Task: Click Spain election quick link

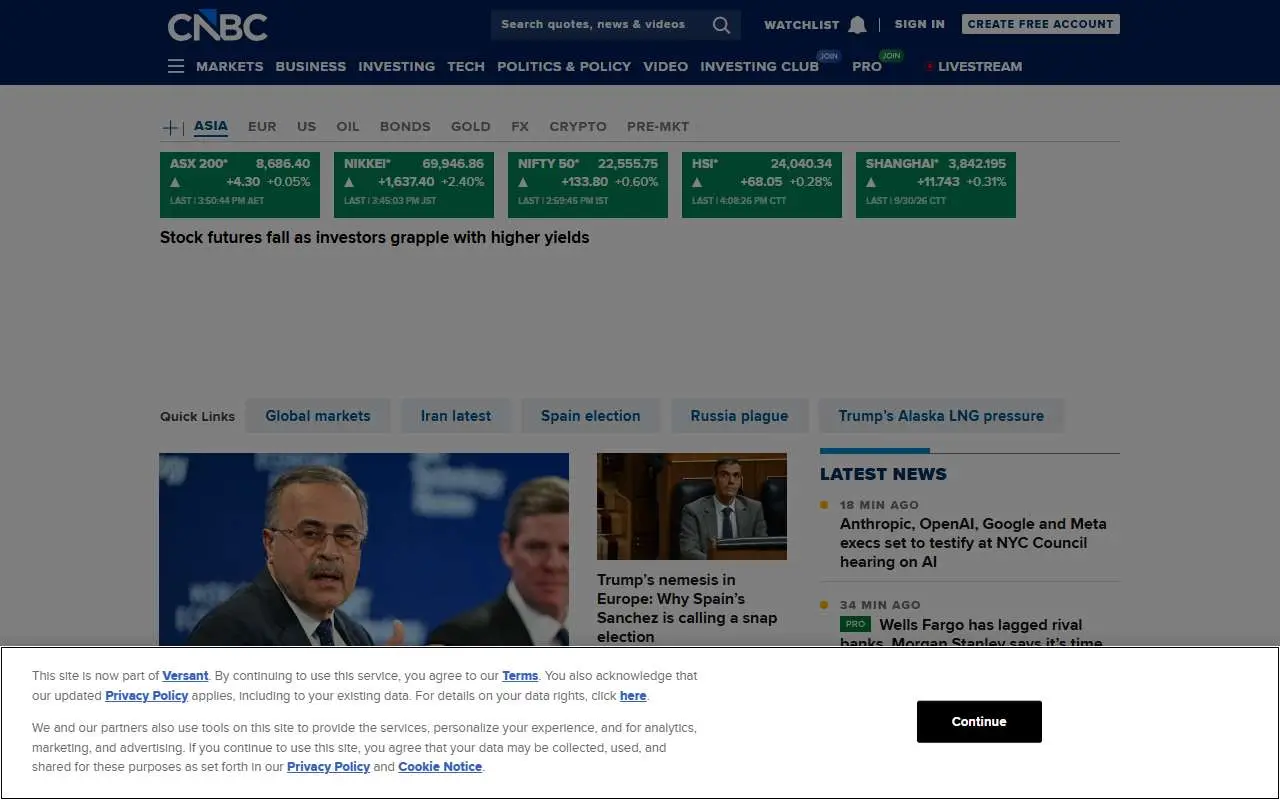Action: 591,416
